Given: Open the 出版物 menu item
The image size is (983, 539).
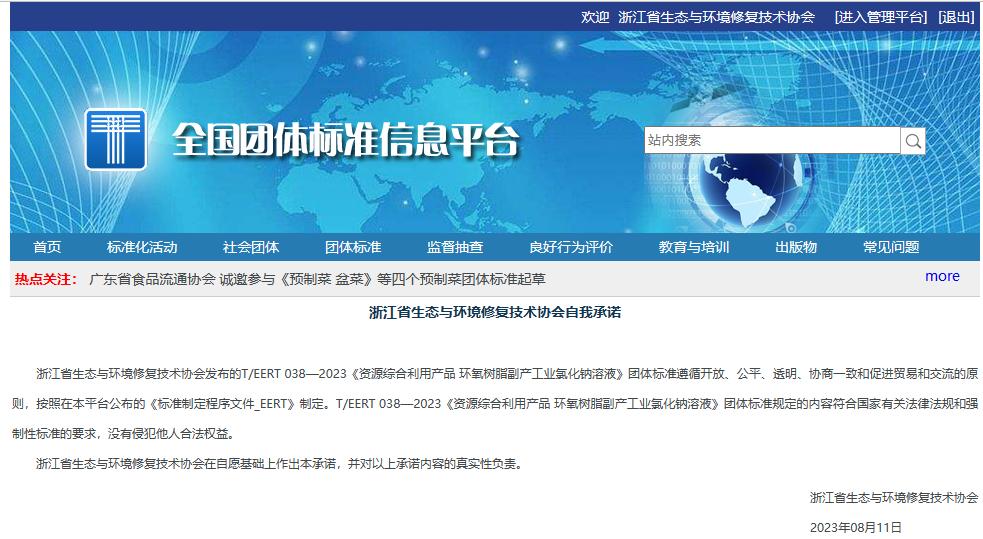Looking at the screenshot, I should click(796, 248).
